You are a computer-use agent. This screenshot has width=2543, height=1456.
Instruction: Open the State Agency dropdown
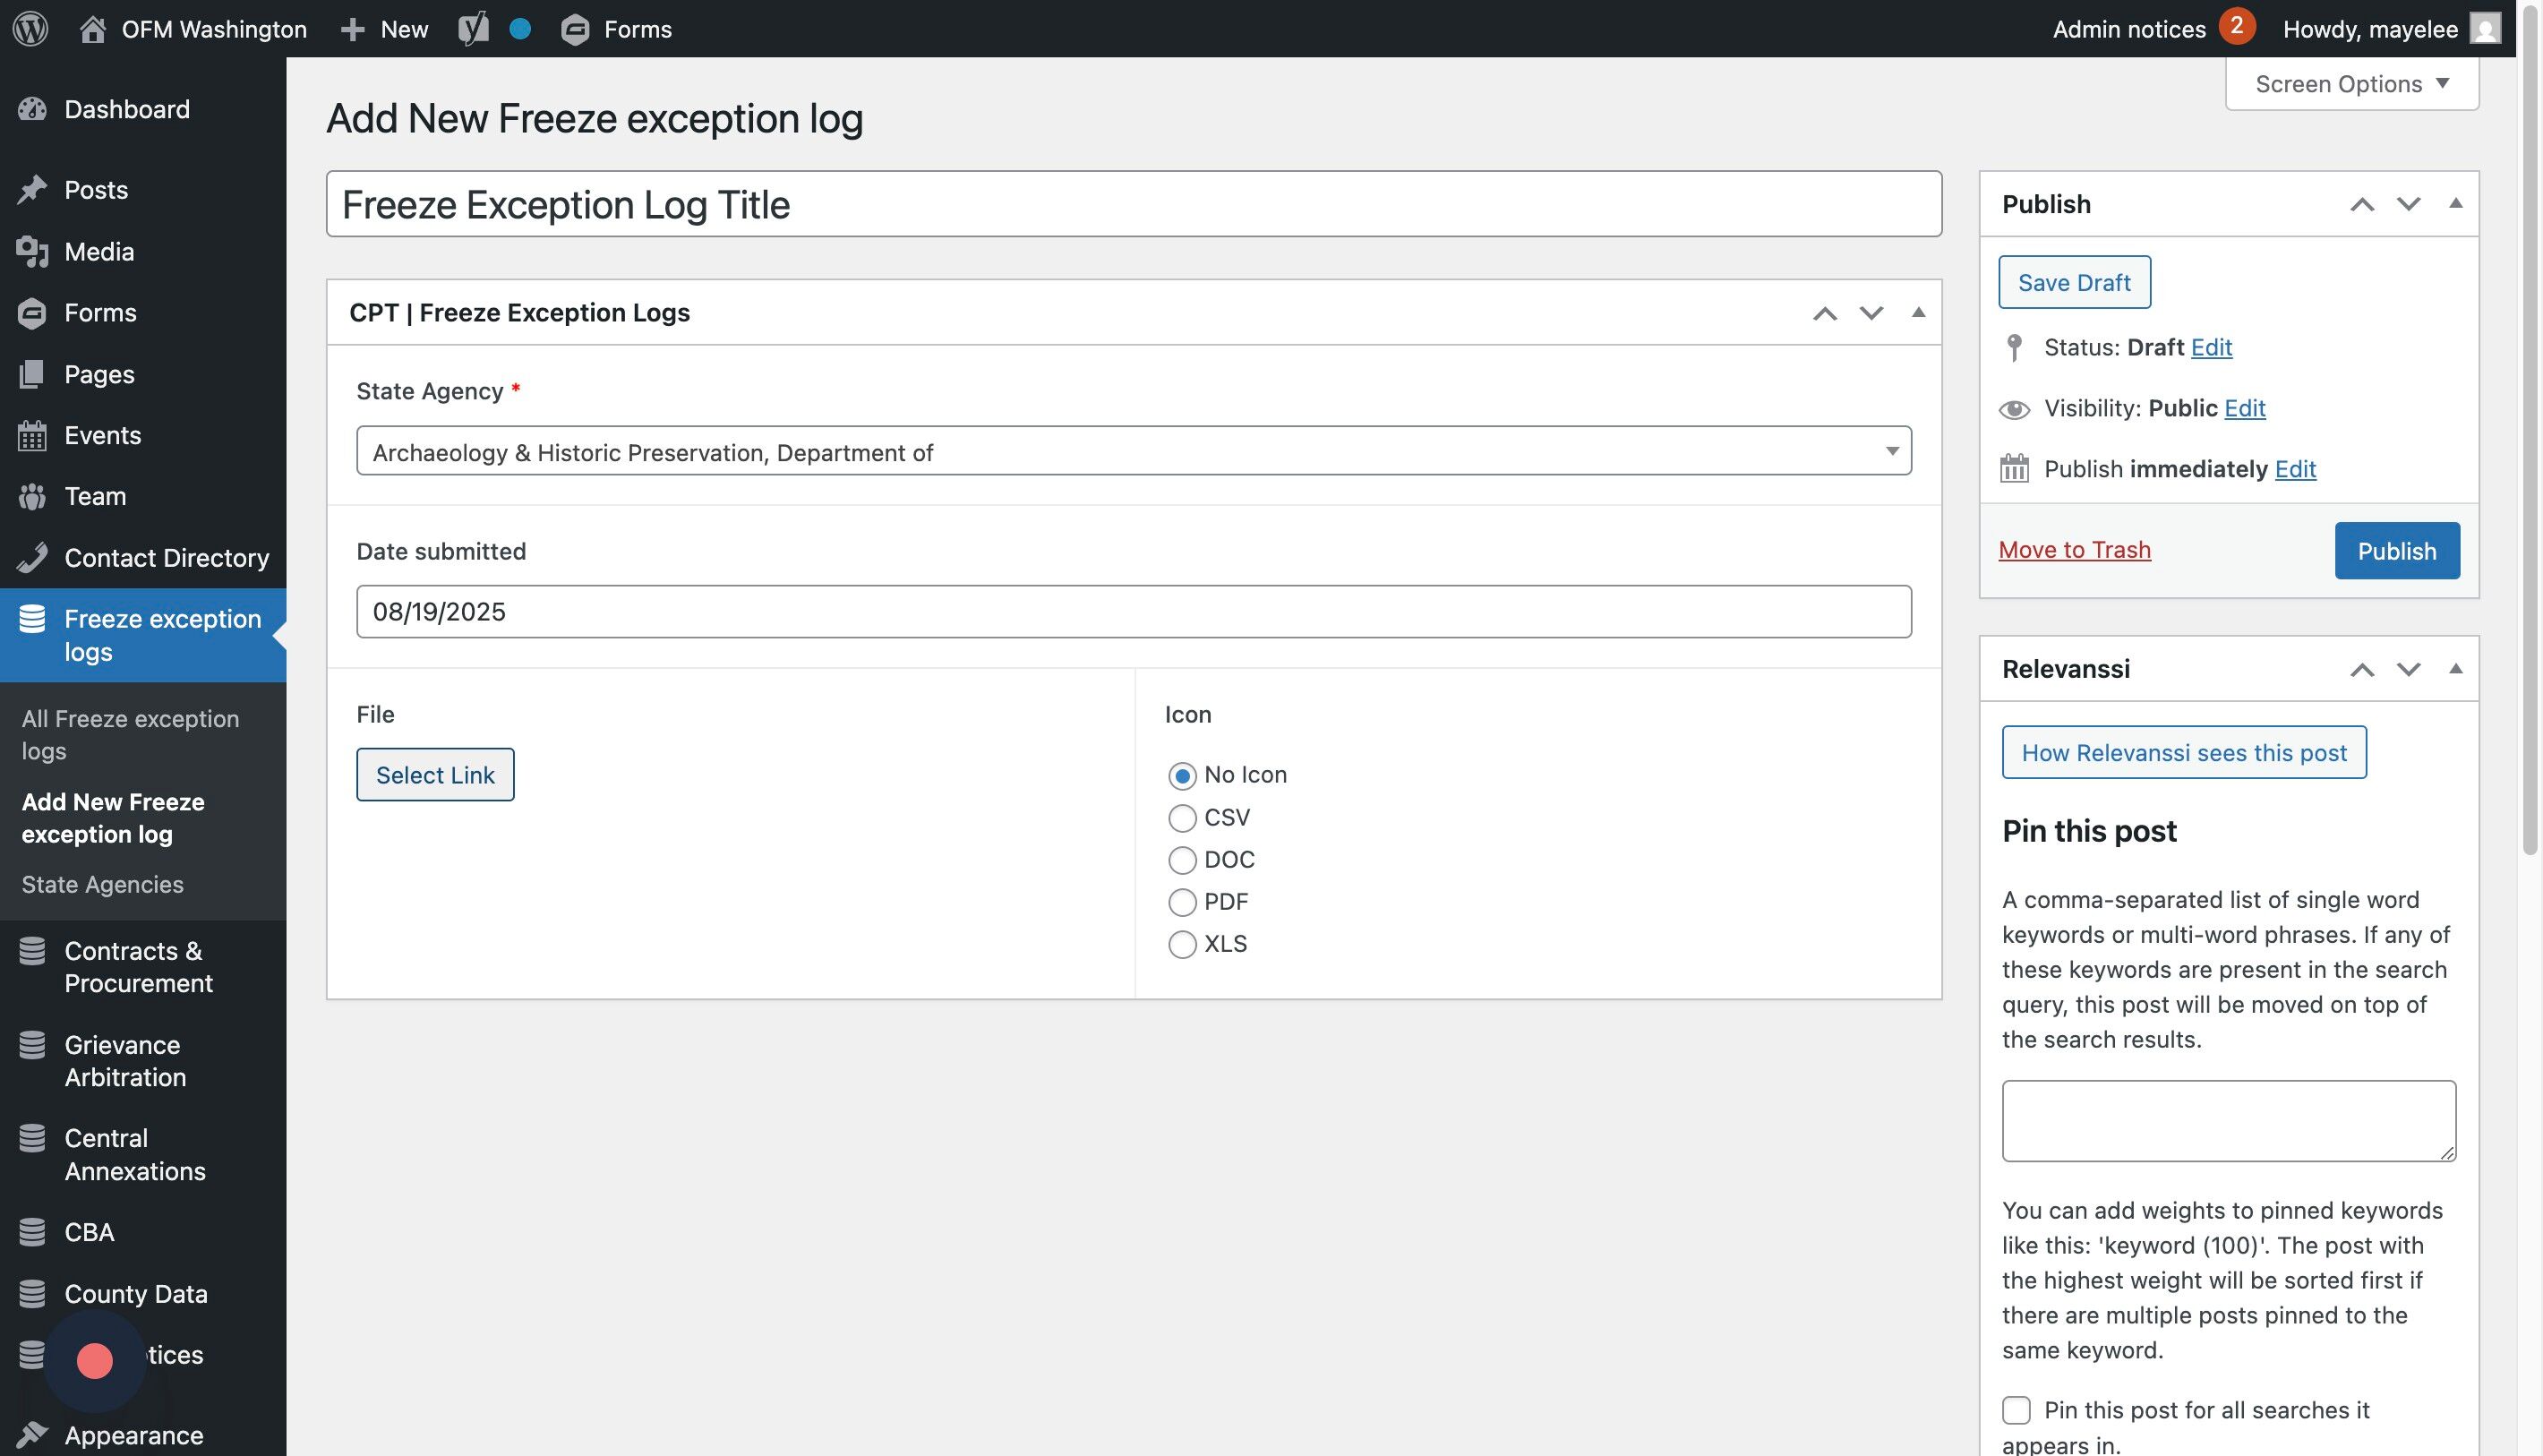(x=1133, y=451)
